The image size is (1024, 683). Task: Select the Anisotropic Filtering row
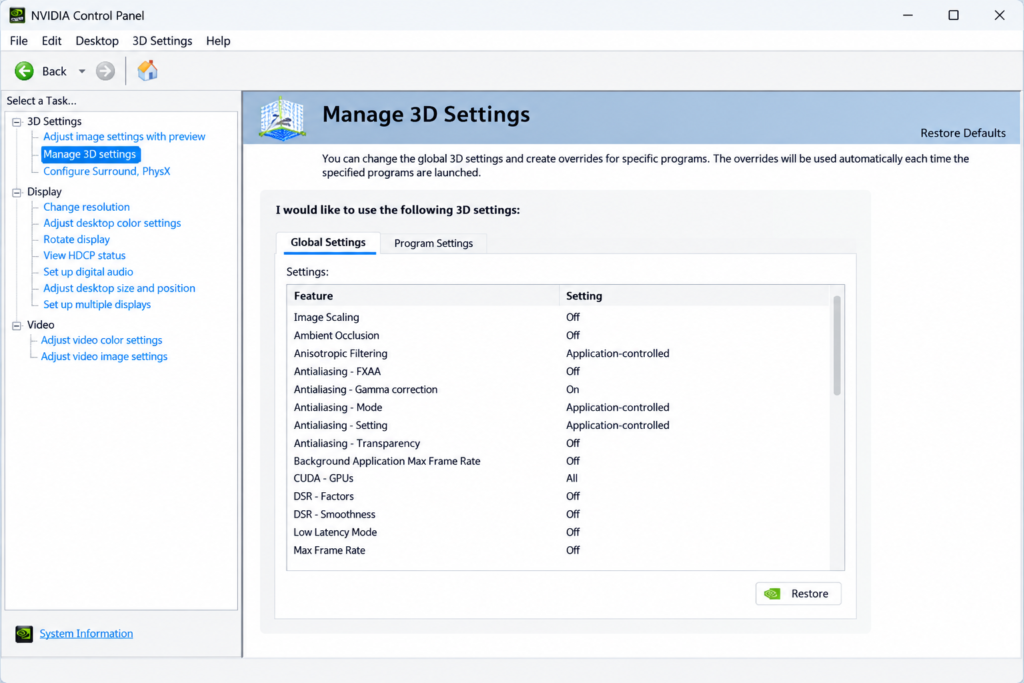tap(558, 353)
